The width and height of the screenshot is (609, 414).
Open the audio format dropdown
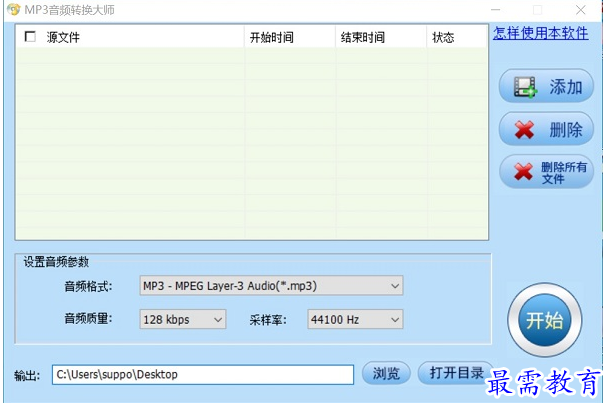click(x=271, y=286)
